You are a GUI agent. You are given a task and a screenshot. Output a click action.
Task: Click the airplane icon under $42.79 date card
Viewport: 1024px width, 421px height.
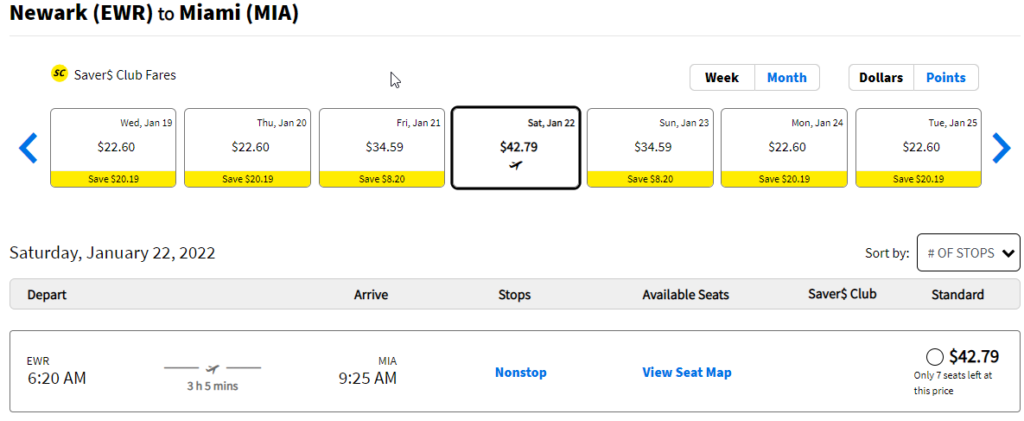tap(515, 165)
